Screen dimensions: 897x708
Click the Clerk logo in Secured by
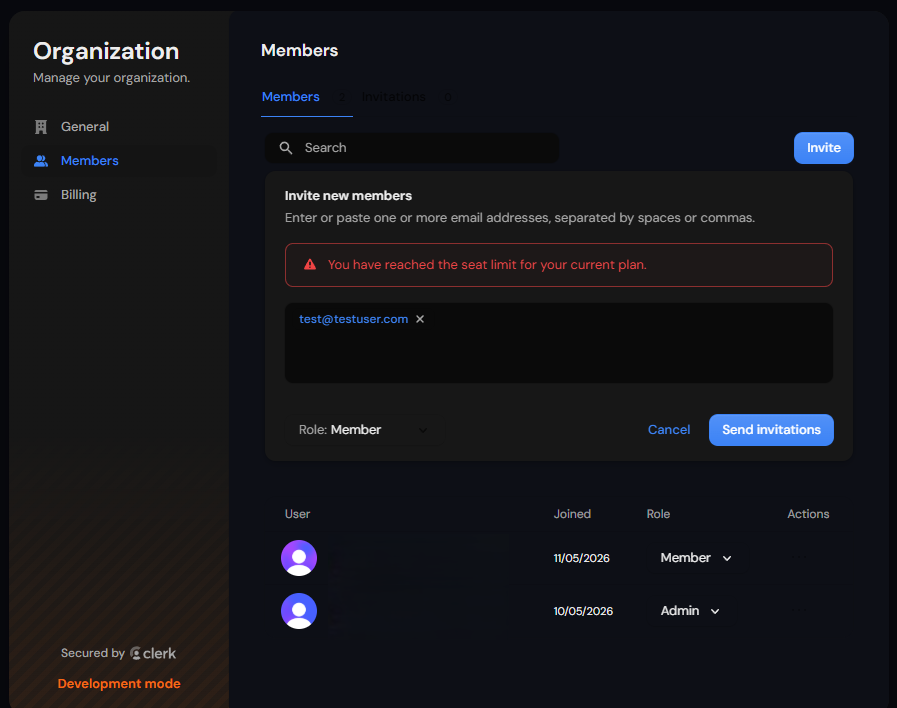click(153, 653)
